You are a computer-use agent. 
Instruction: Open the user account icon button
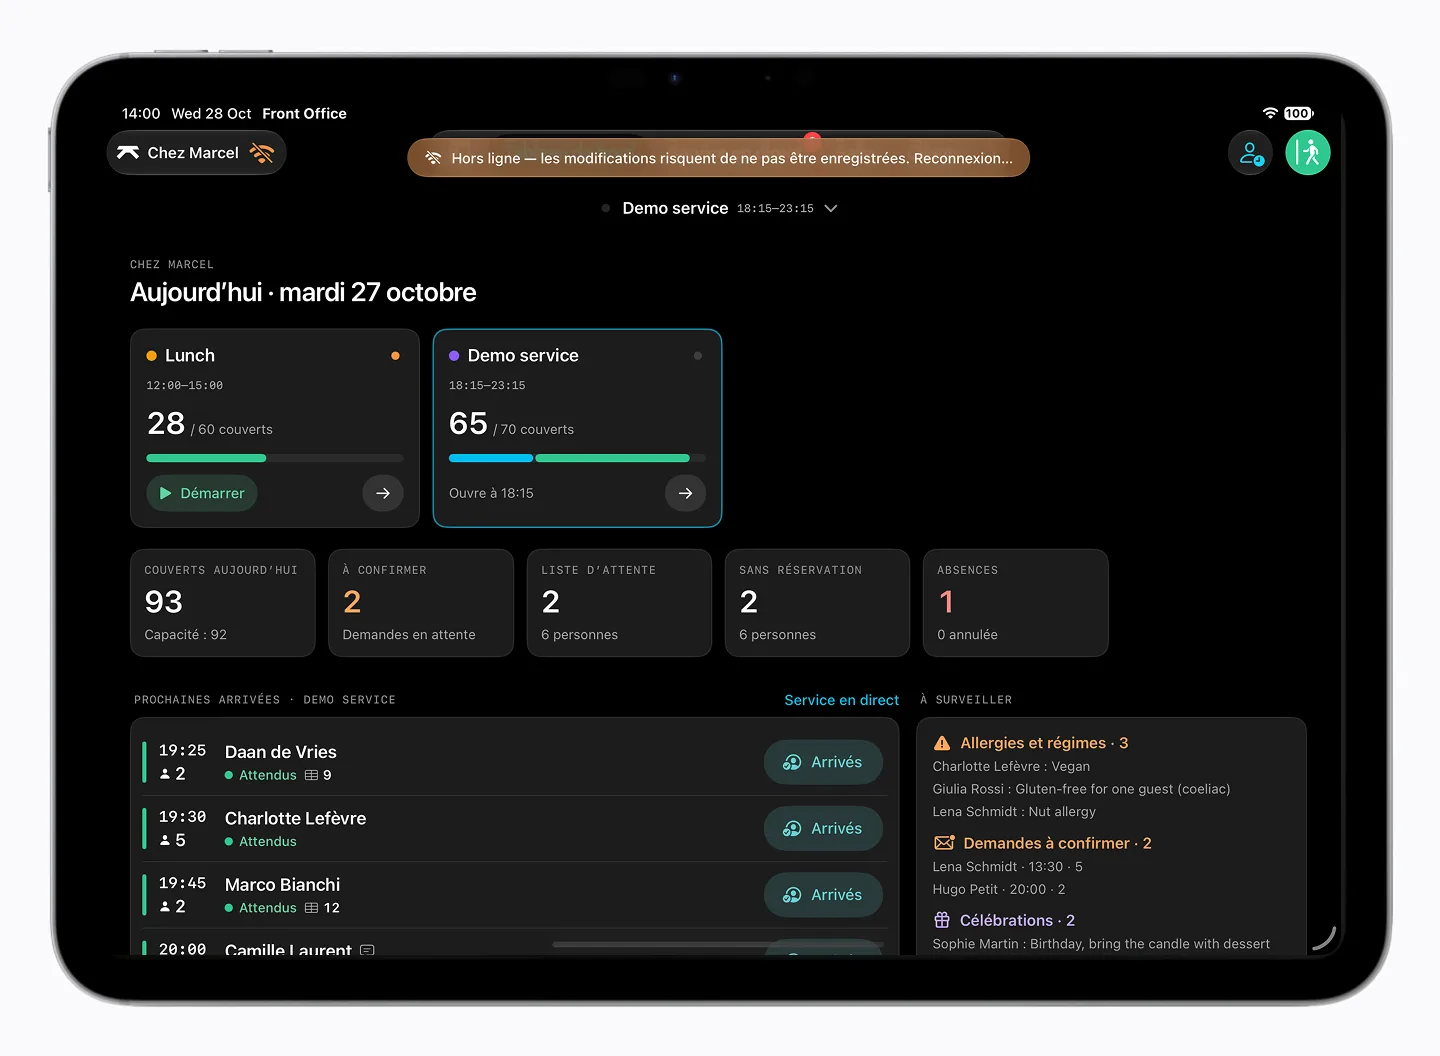[1250, 153]
